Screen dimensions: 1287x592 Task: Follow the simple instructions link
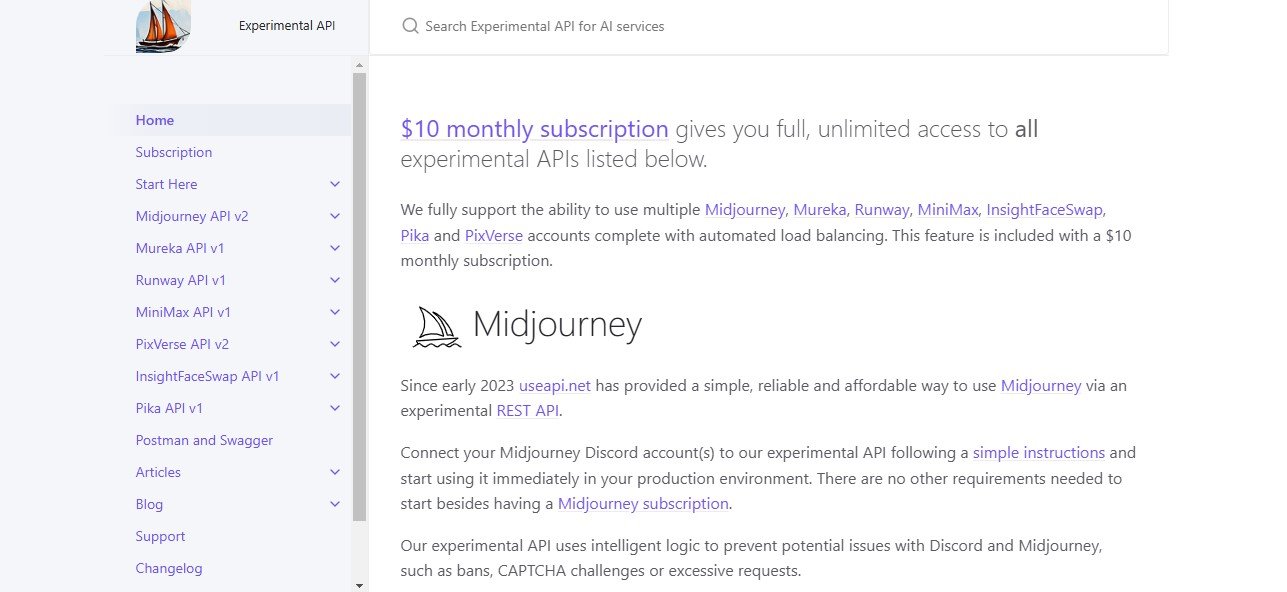click(1038, 452)
